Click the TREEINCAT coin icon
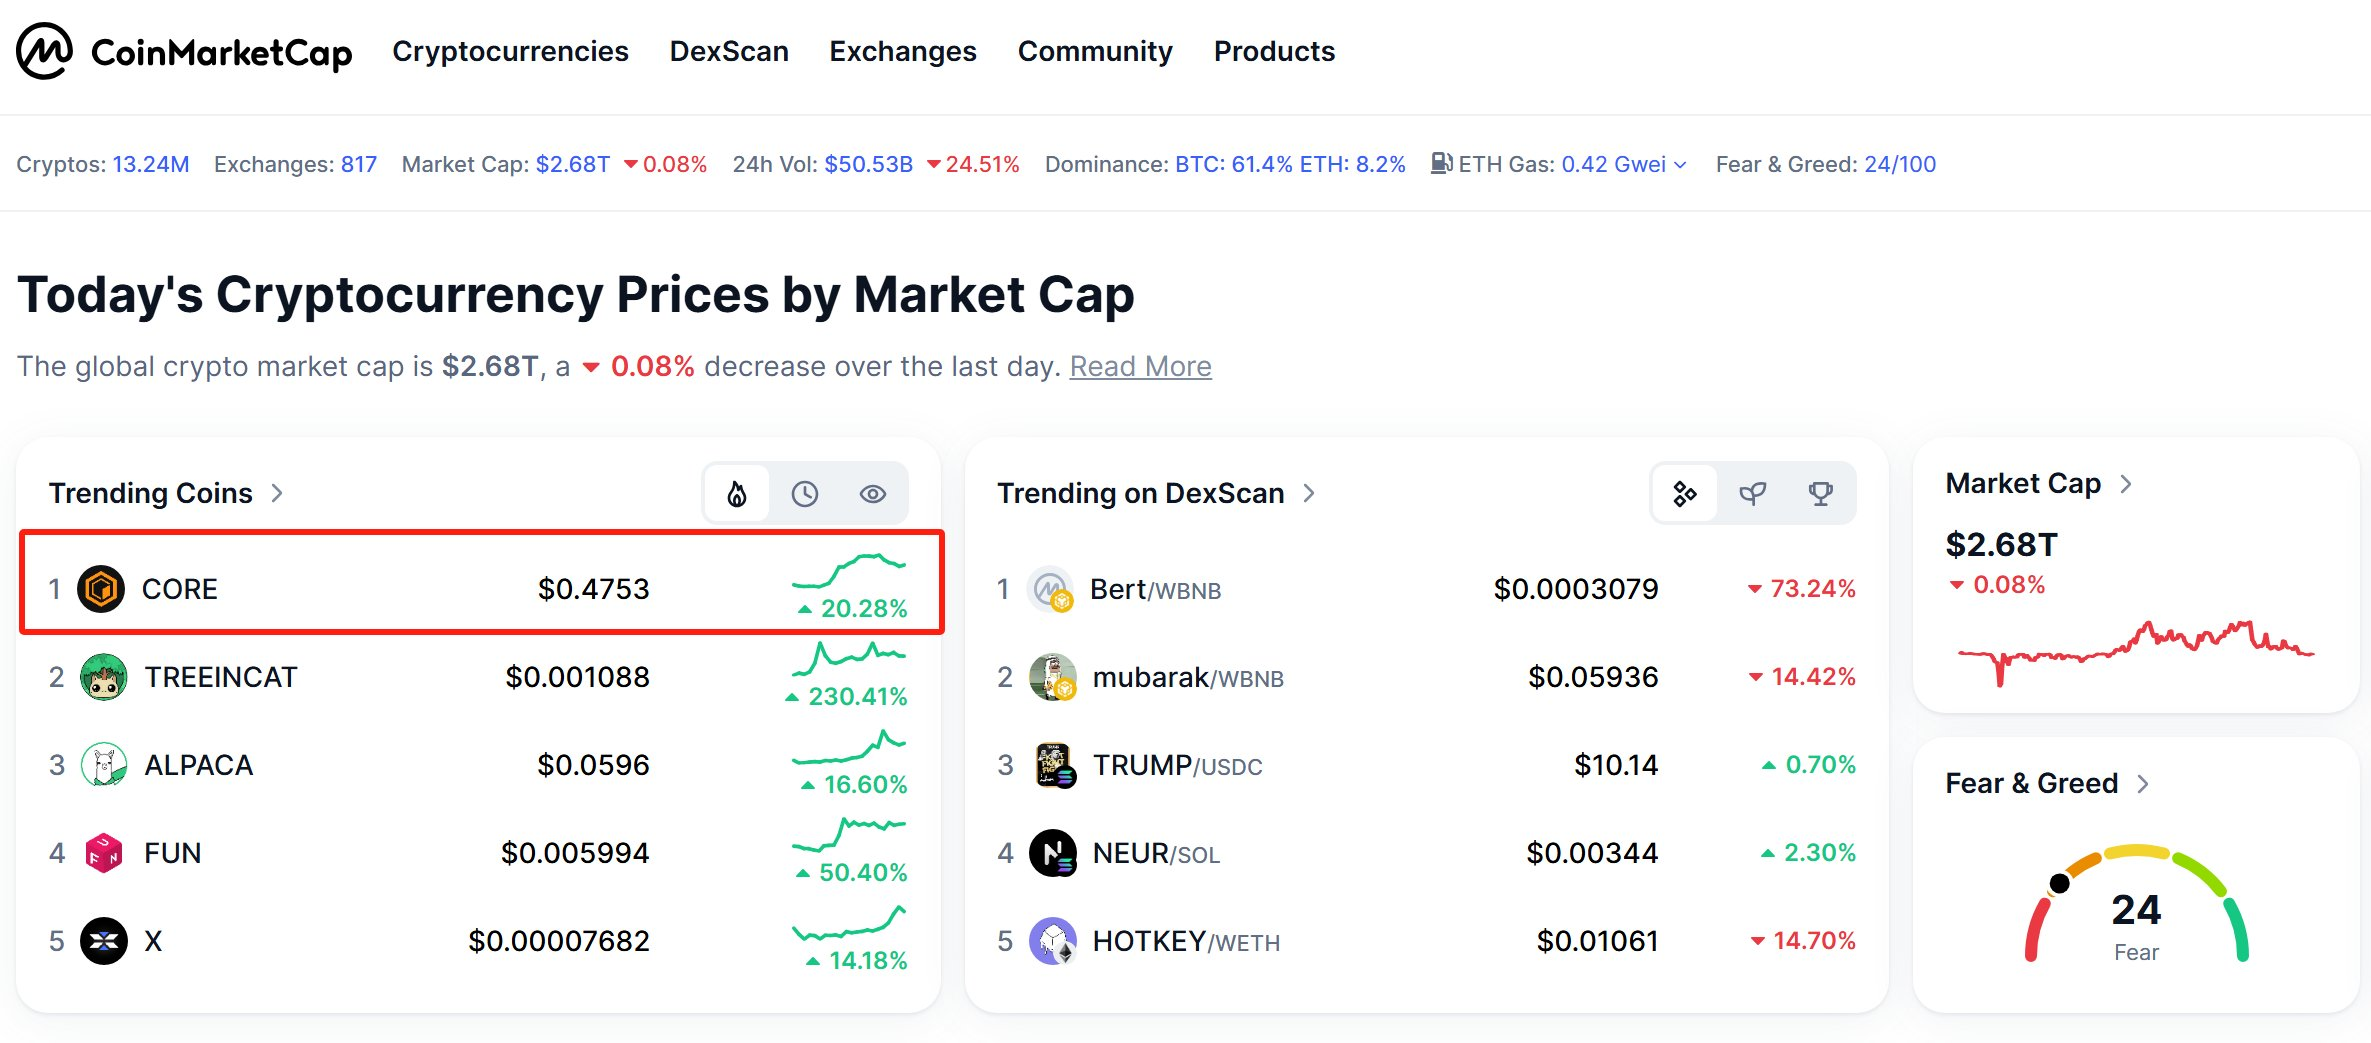 tap(103, 677)
